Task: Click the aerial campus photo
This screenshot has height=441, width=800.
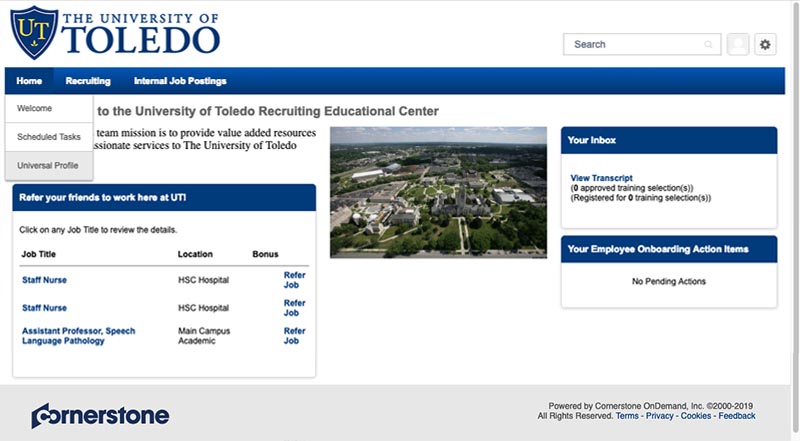Action: pos(438,192)
